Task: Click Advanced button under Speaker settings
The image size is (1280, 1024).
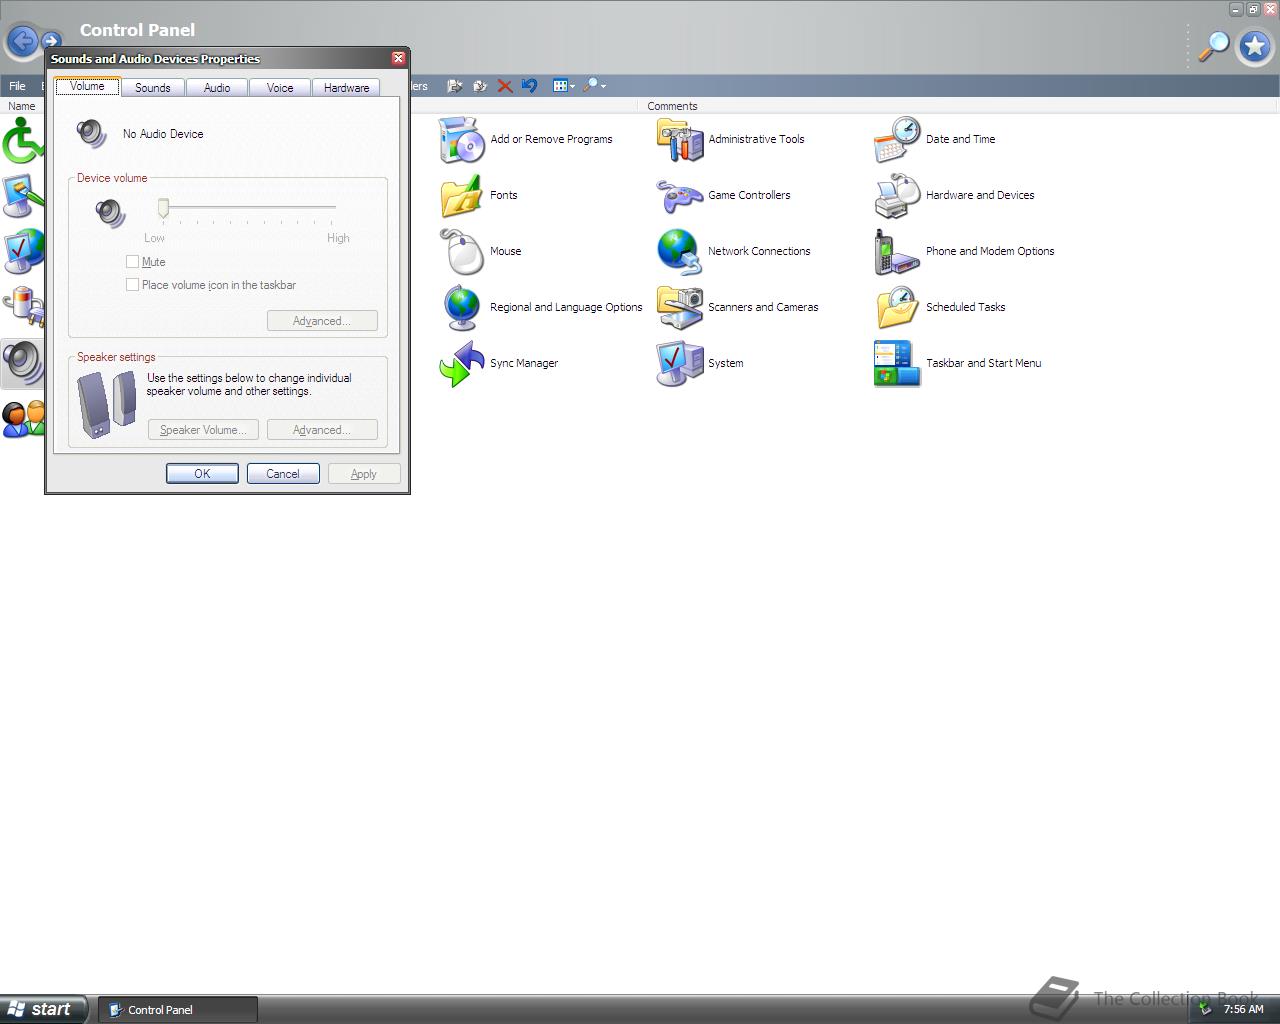Action: click(x=322, y=430)
